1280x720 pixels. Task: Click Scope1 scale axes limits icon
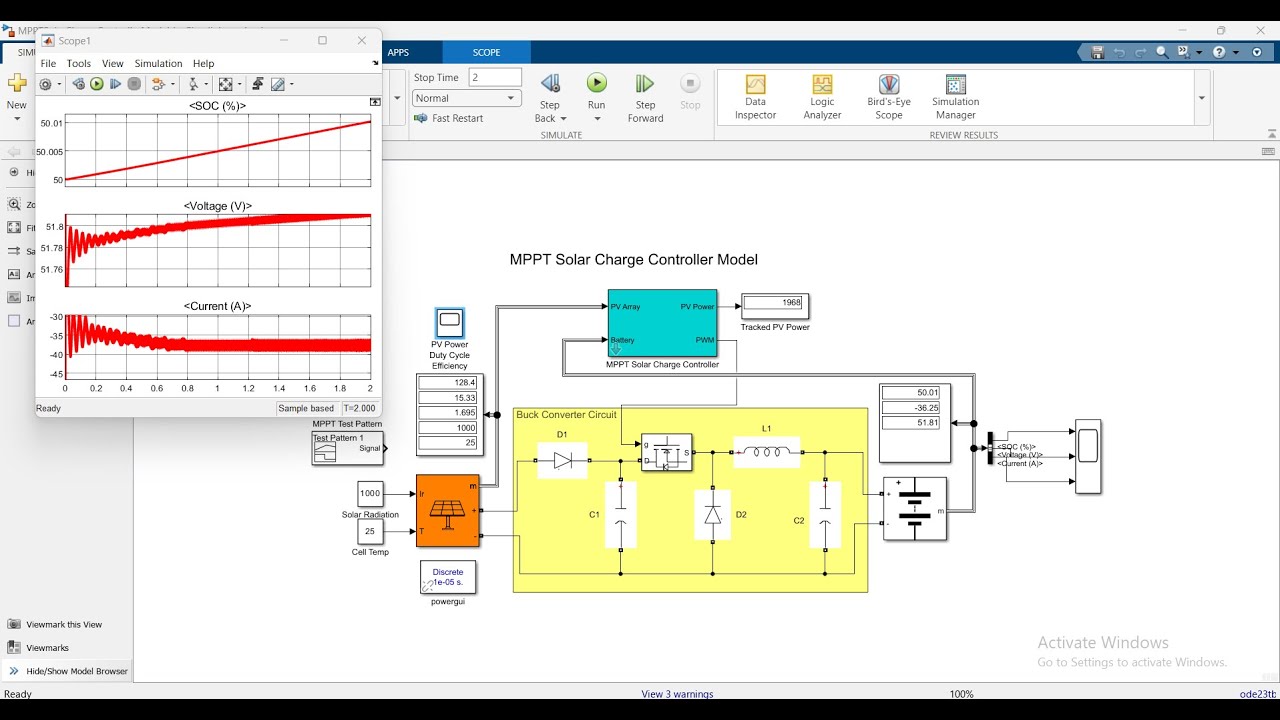point(225,84)
